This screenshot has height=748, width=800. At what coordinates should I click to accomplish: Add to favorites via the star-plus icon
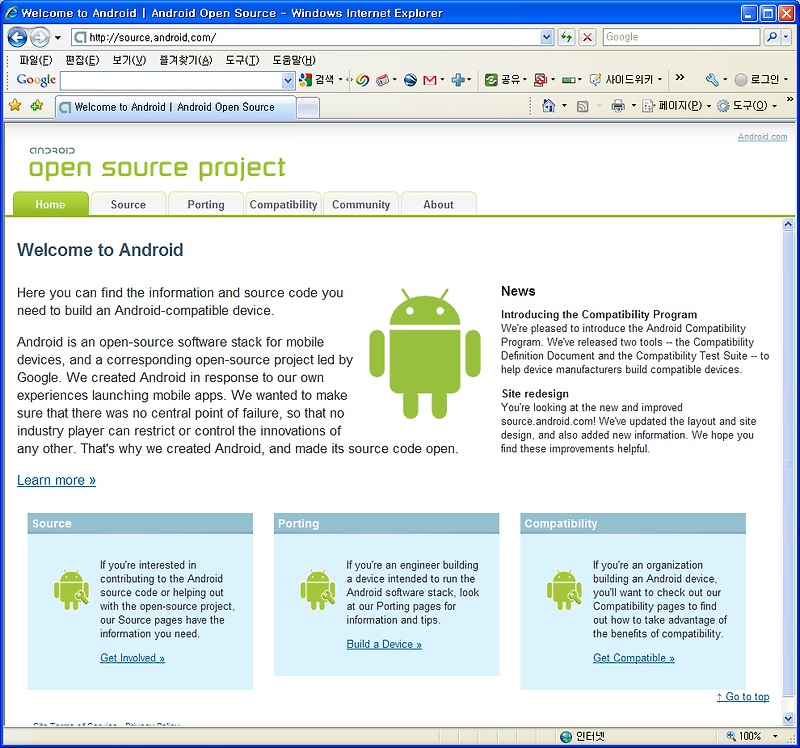[36, 104]
